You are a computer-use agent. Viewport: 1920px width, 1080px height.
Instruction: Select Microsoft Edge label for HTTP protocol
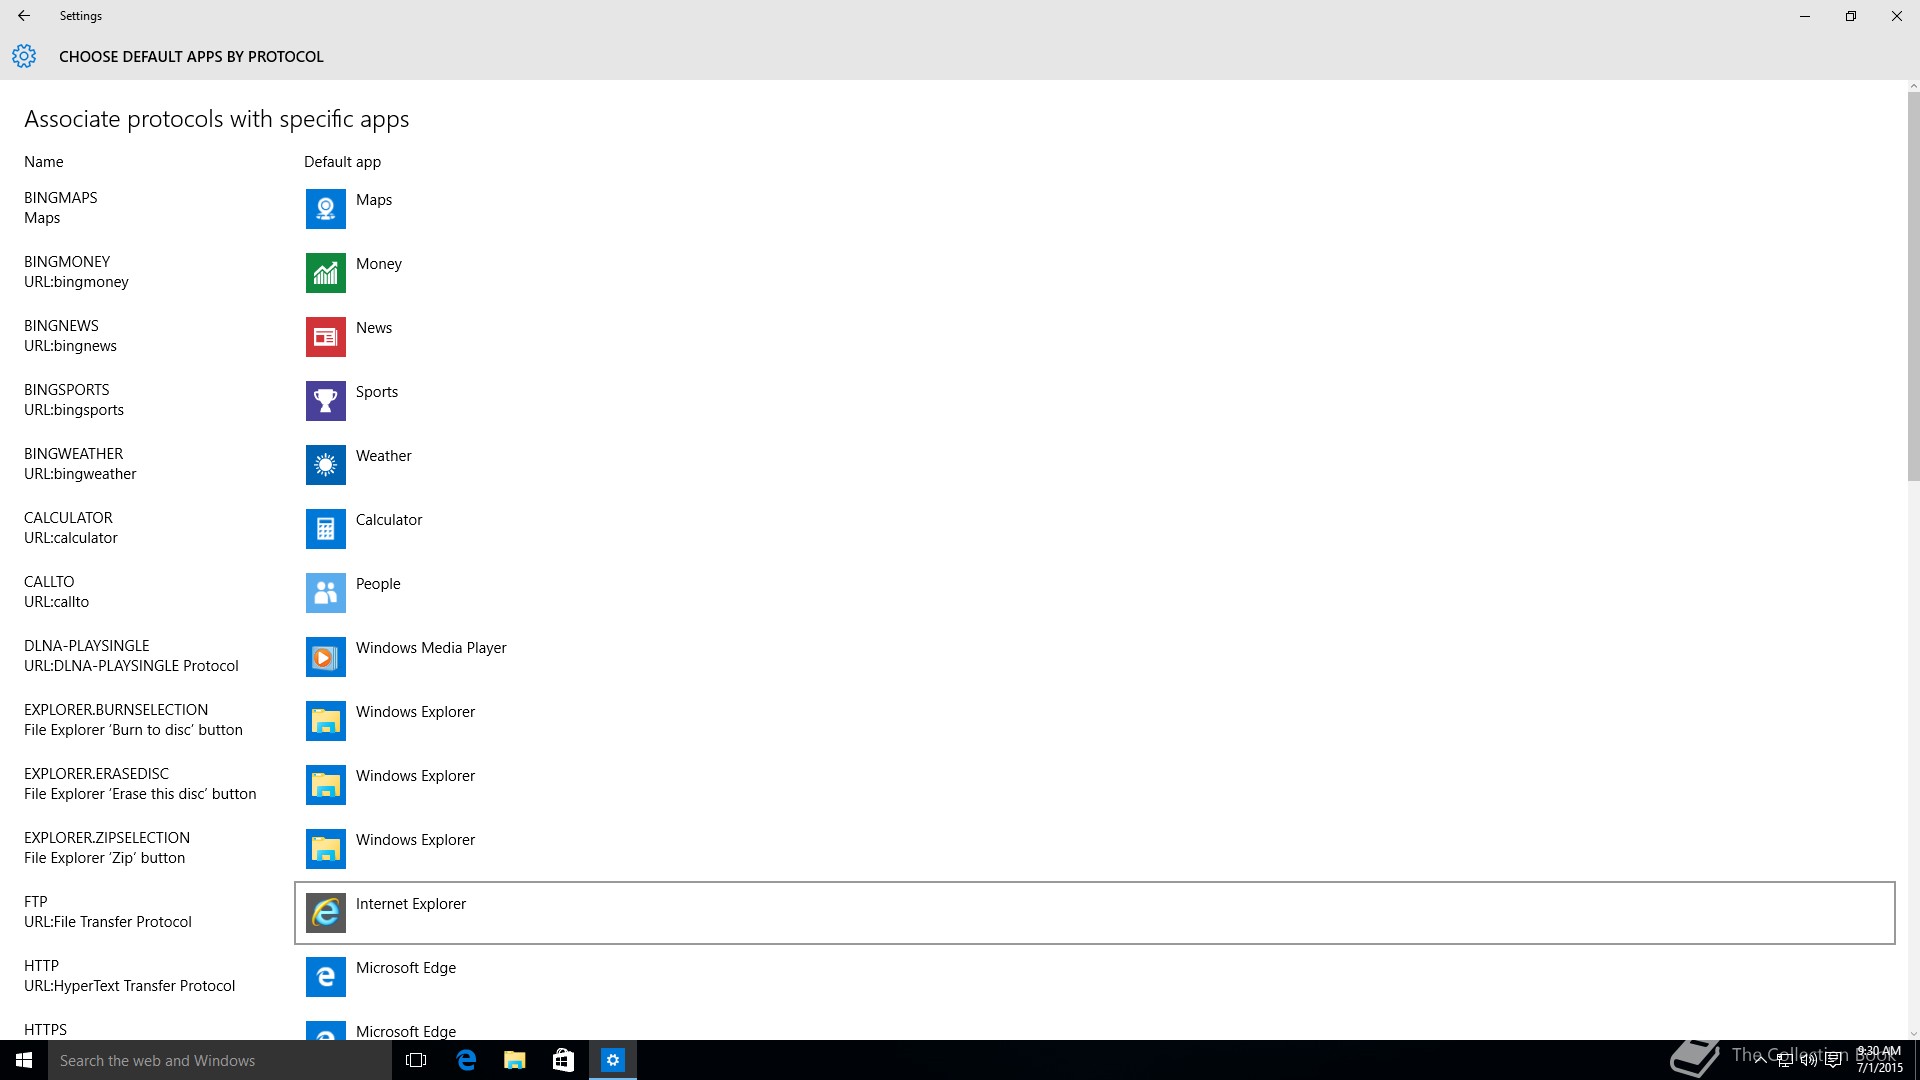click(x=406, y=968)
